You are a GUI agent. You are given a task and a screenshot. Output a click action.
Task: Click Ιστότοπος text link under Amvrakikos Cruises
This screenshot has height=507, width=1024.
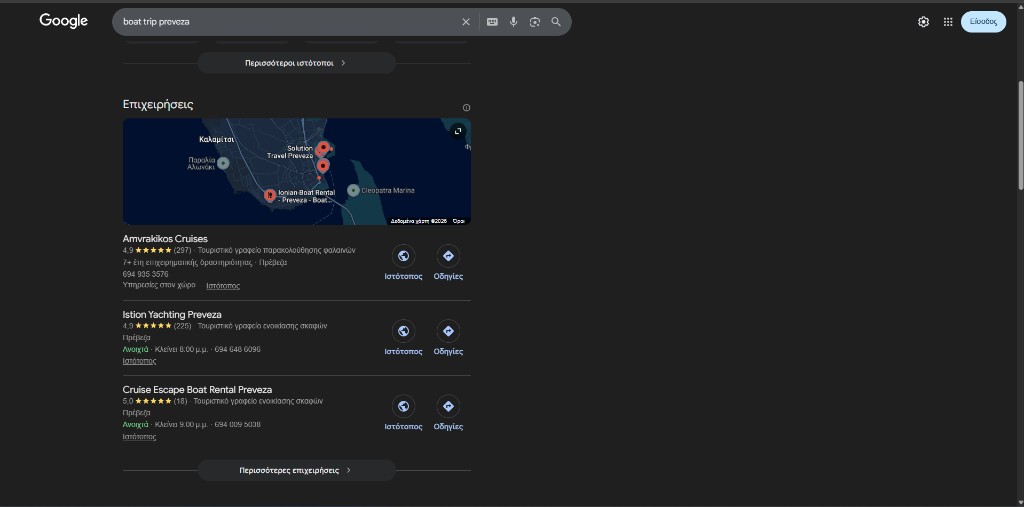pyautogui.click(x=223, y=286)
